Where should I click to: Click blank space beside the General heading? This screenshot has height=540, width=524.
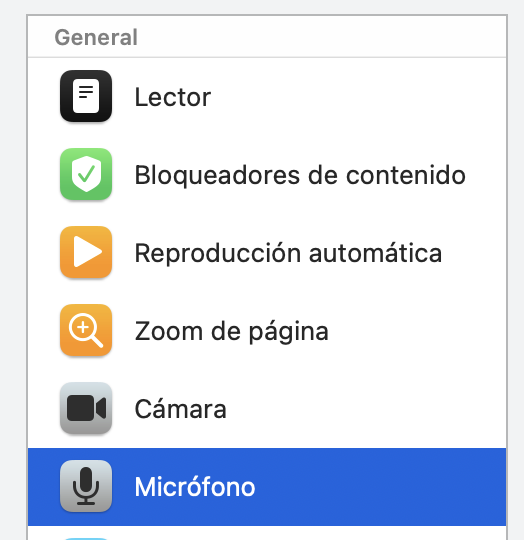(320, 37)
